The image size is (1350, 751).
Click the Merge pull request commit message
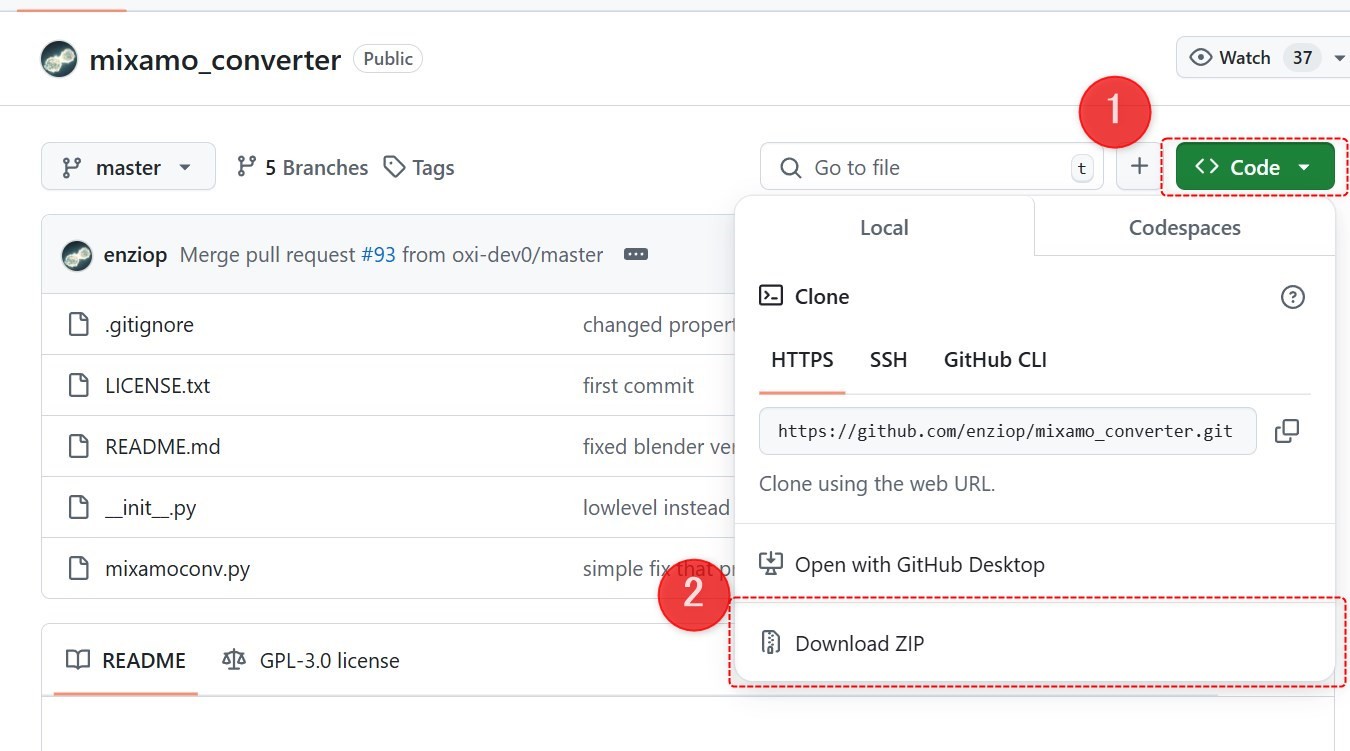(x=391, y=255)
